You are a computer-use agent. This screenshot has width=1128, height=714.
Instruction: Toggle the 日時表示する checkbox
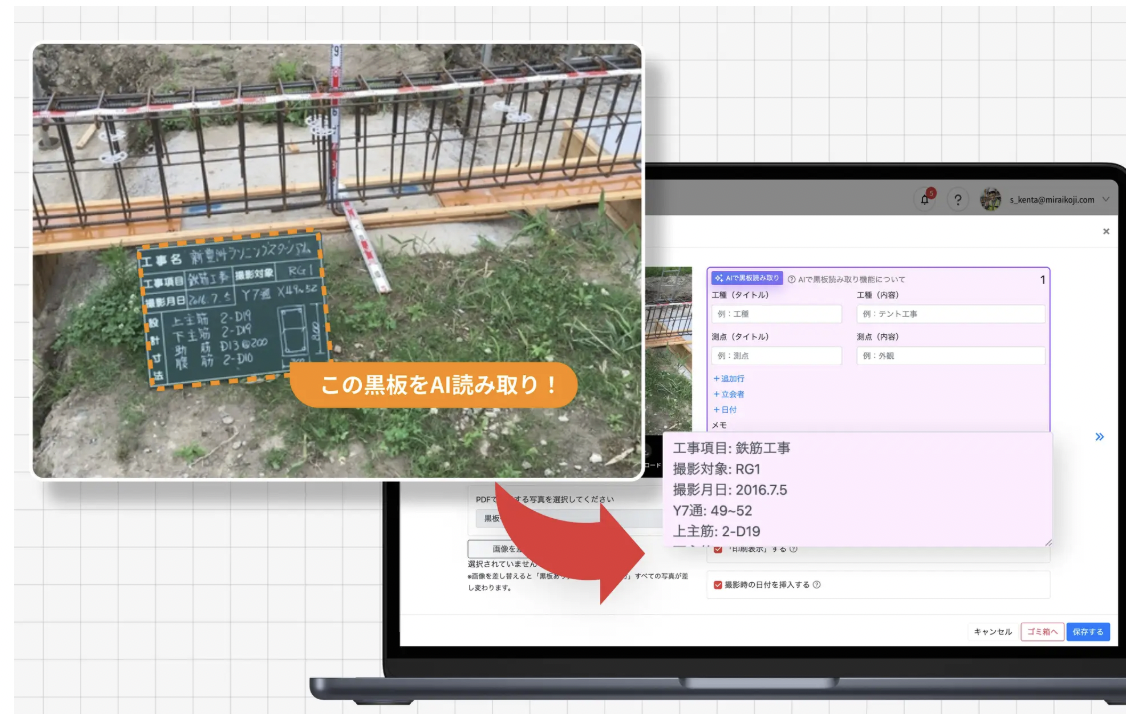(718, 549)
